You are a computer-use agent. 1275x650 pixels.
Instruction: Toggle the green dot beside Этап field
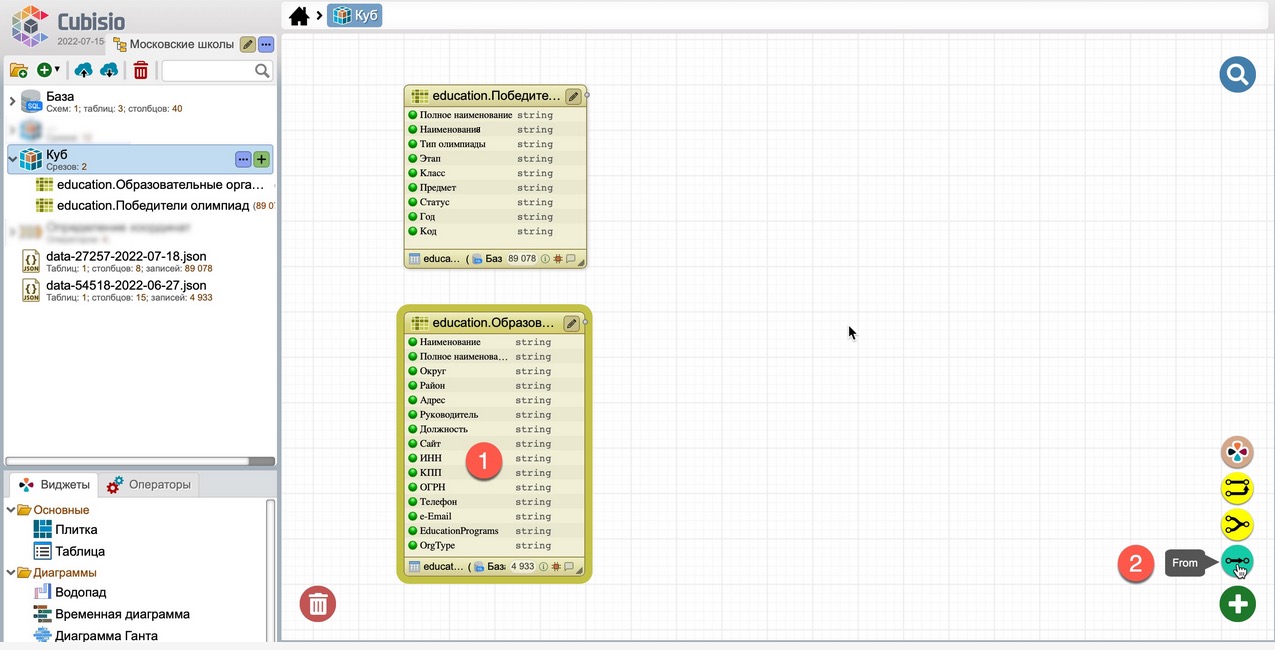pyautogui.click(x=412, y=158)
